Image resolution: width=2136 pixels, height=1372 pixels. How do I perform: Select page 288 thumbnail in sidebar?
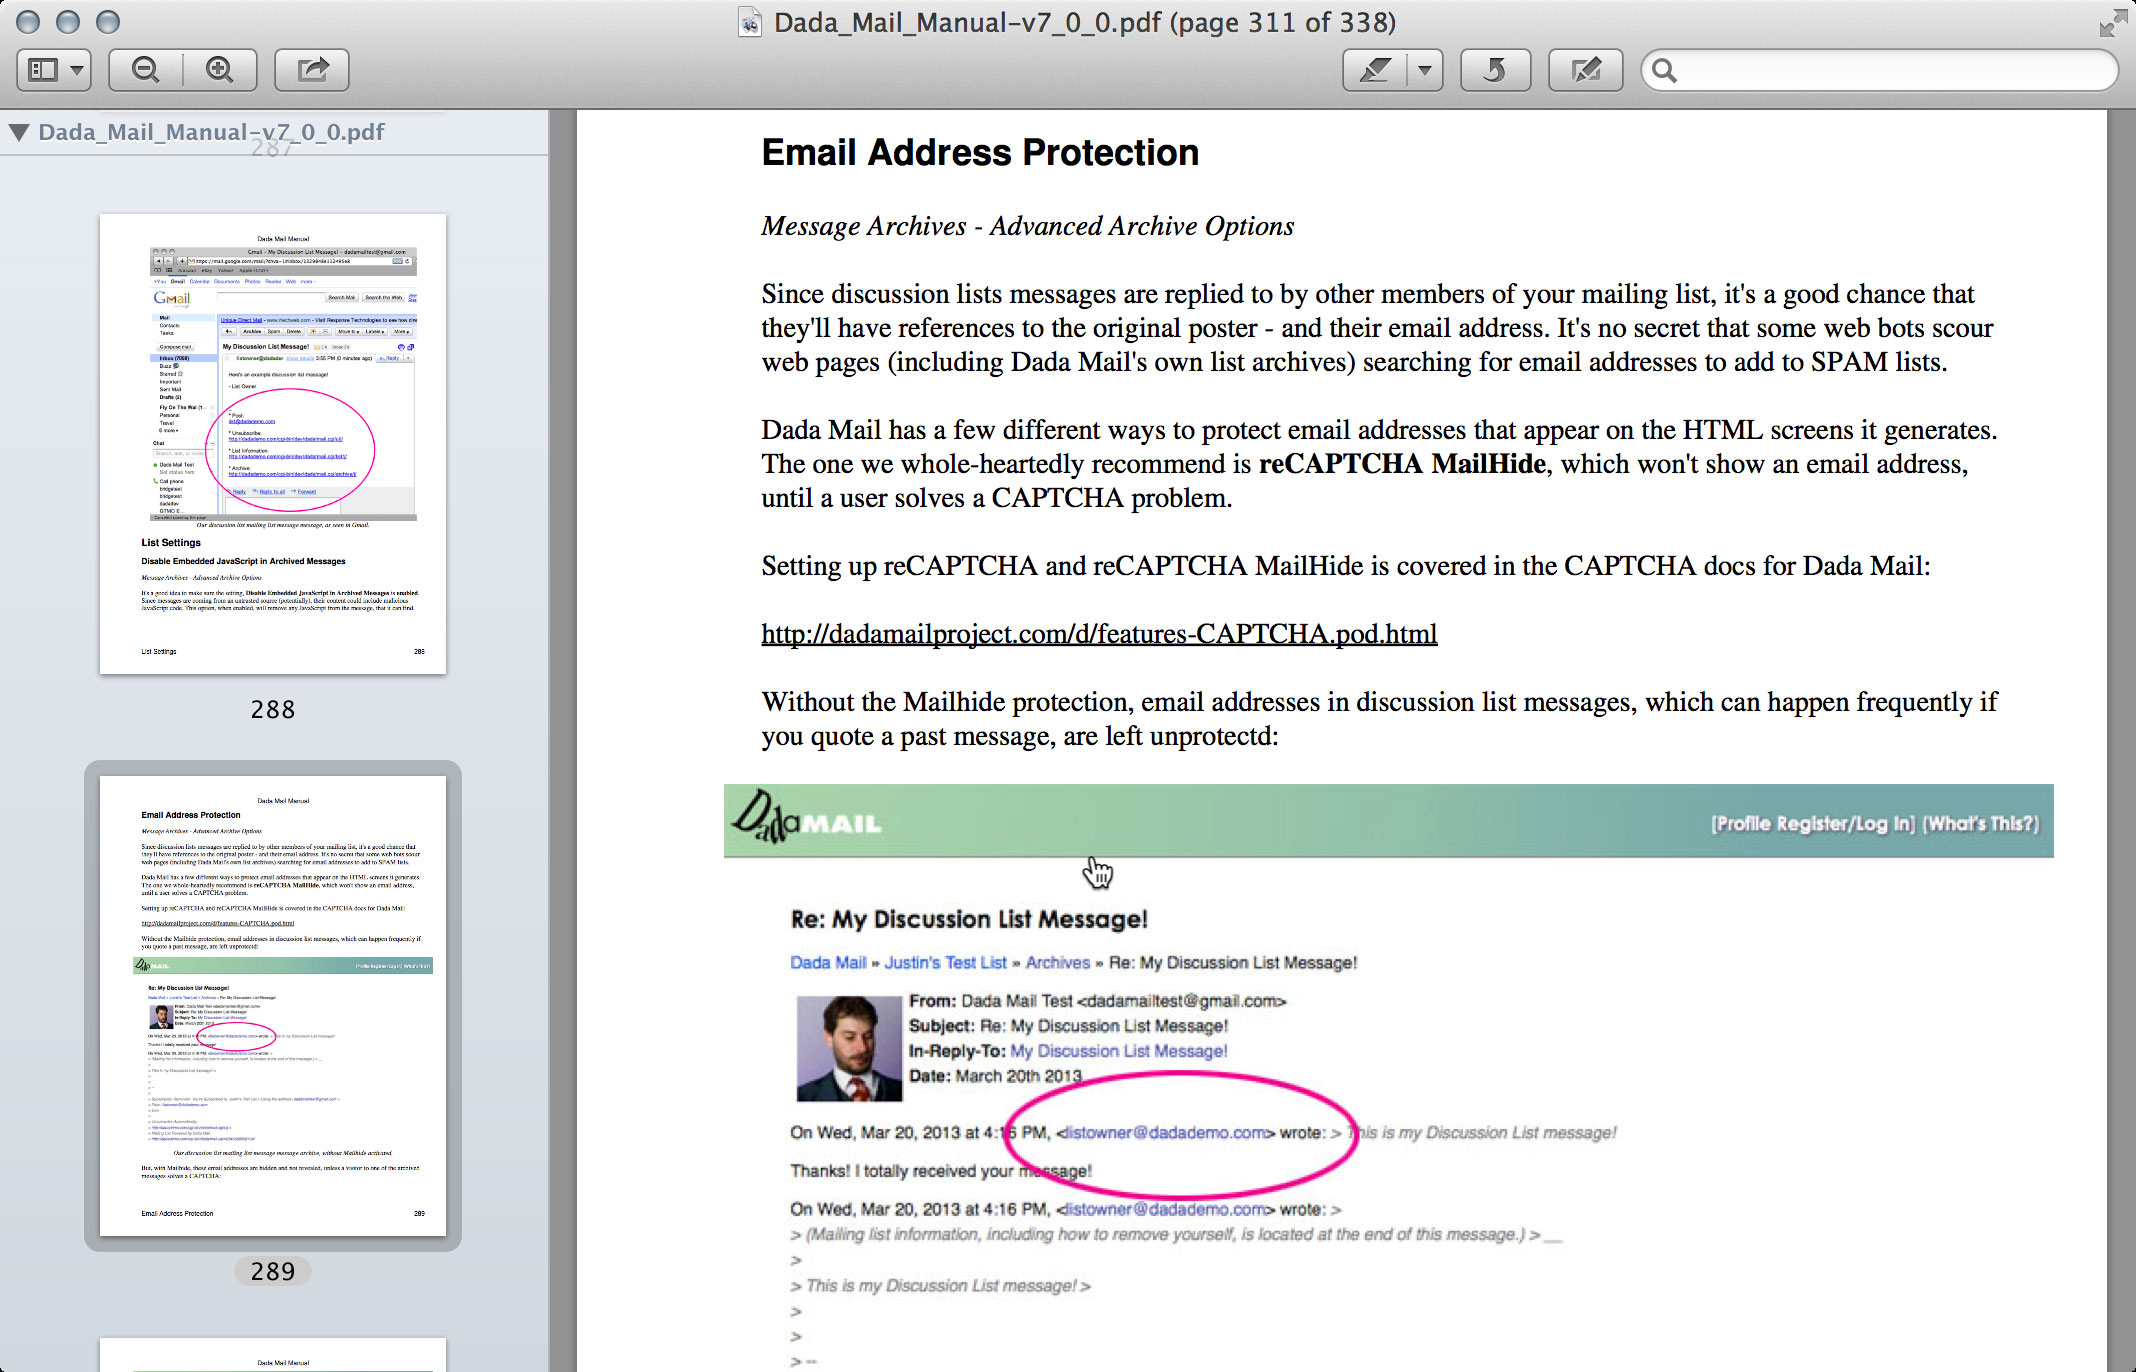click(x=273, y=444)
